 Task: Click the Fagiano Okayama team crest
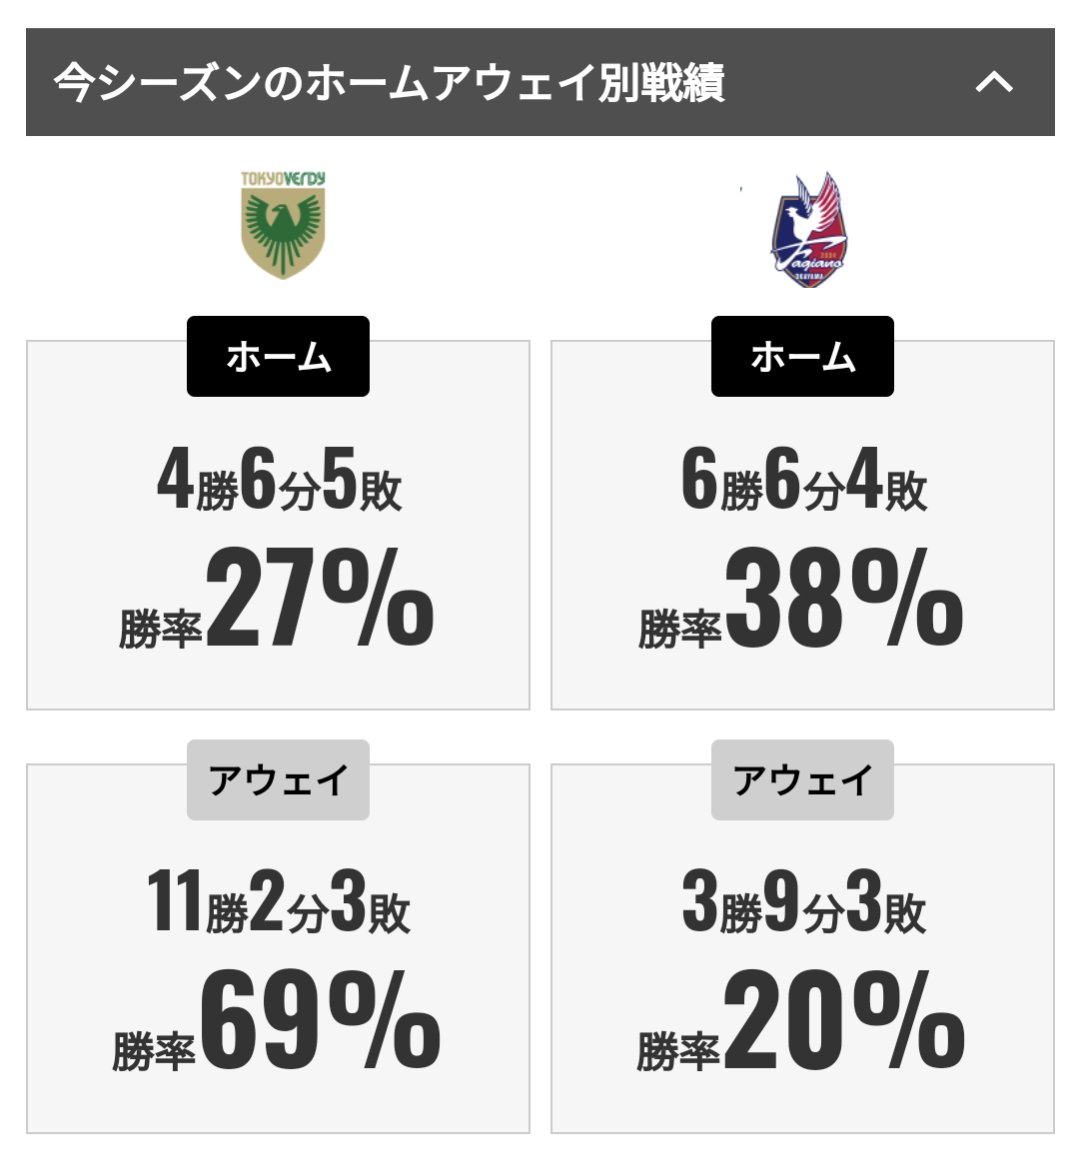tap(809, 230)
